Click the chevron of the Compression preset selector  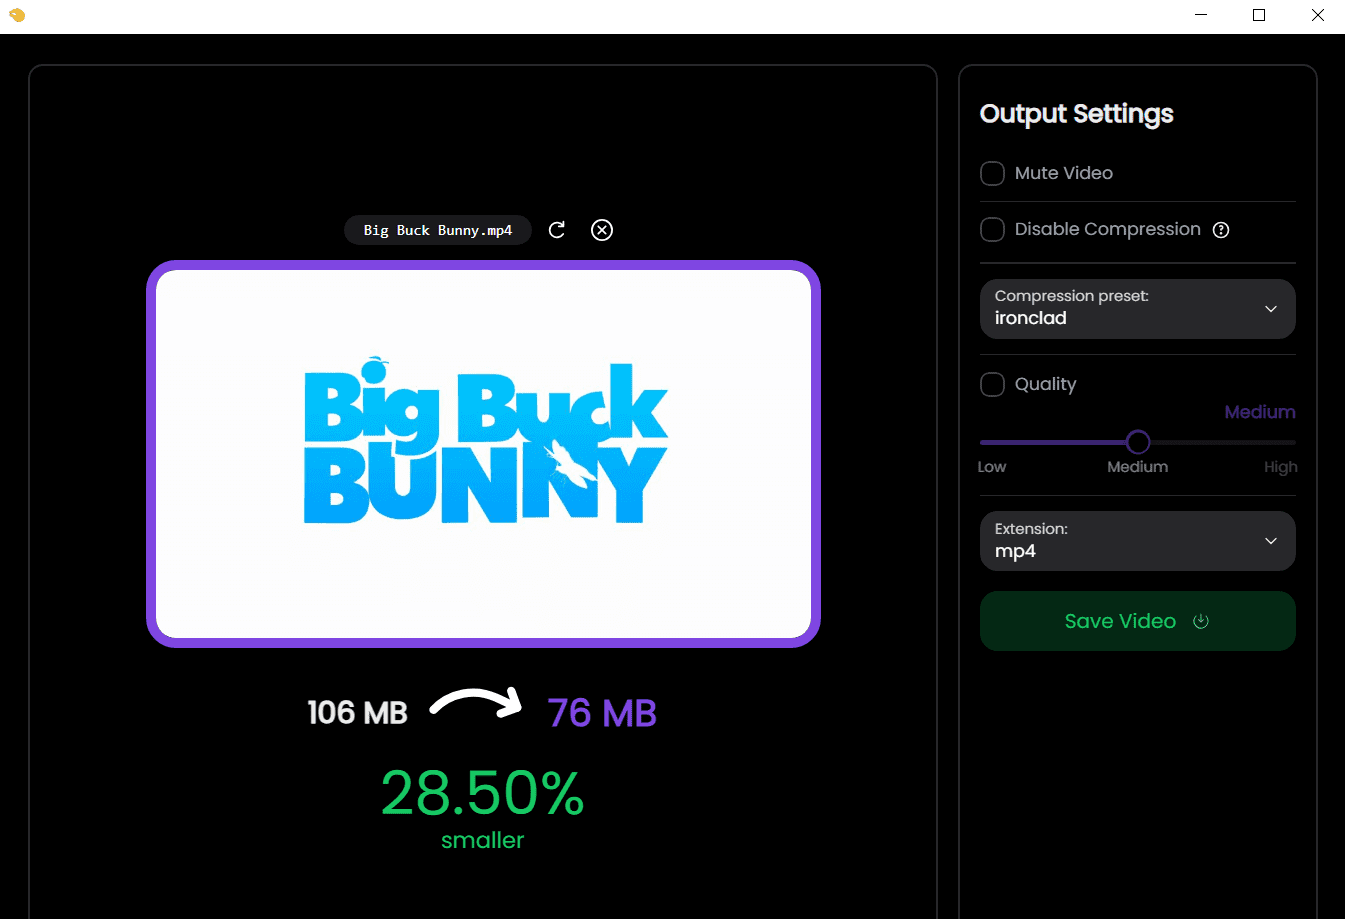tap(1271, 309)
